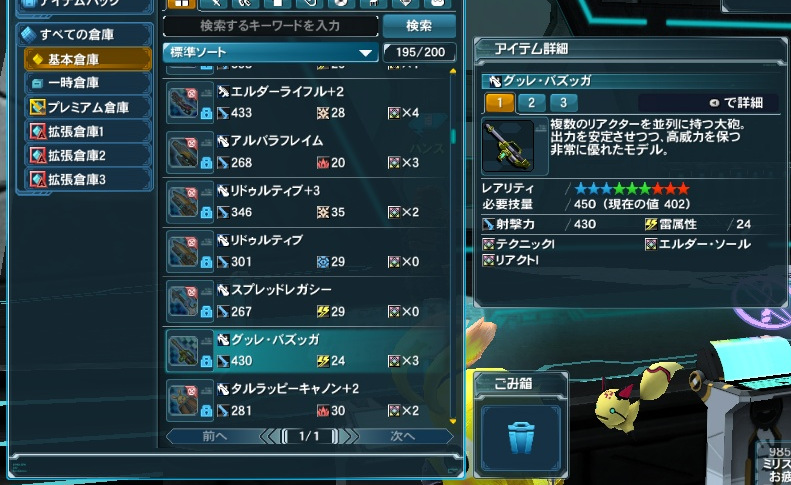Viewport: 791px width, 485px height.
Task: Click the グッレ・バズッガ item detail image
Action: coord(508,146)
